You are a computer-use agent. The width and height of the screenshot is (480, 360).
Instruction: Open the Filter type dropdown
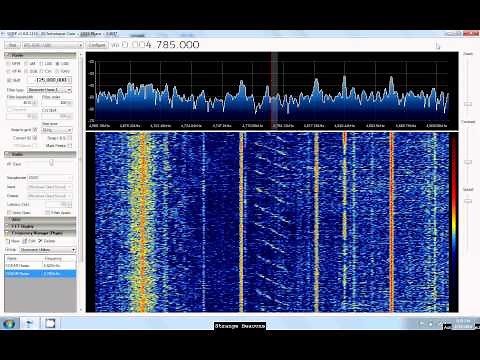pos(49,90)
